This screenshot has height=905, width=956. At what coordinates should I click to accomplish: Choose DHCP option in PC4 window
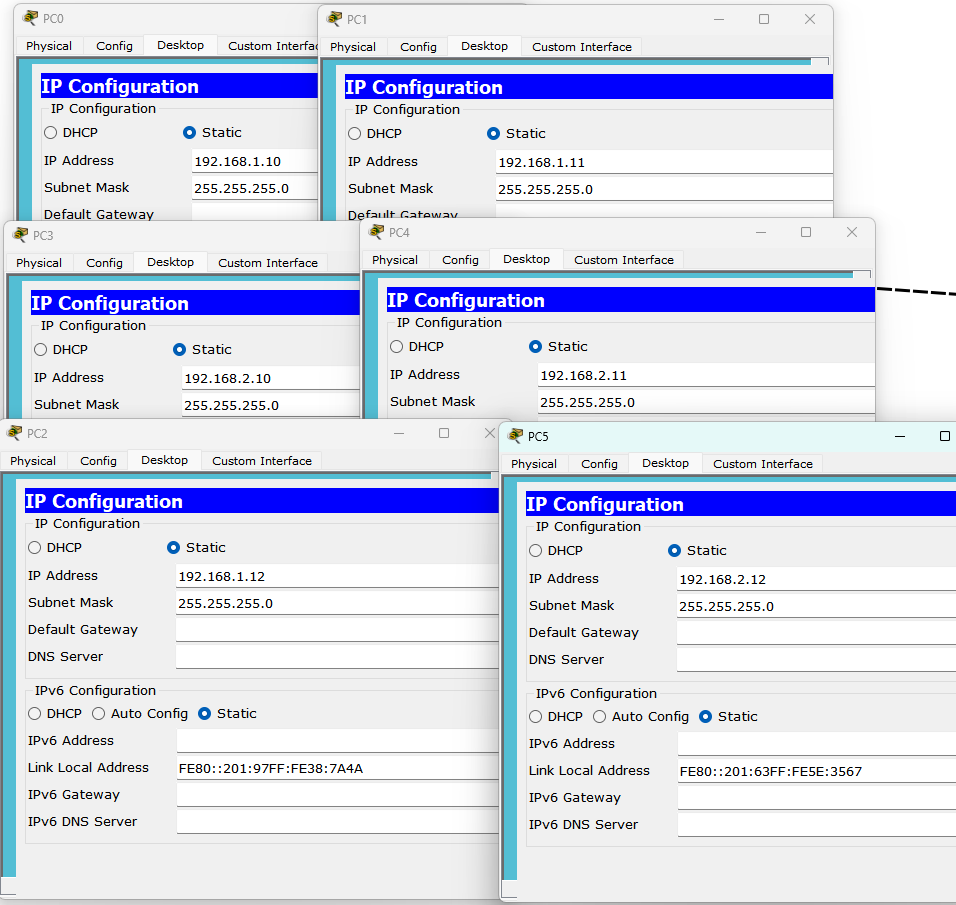click(x=397, y=346)
